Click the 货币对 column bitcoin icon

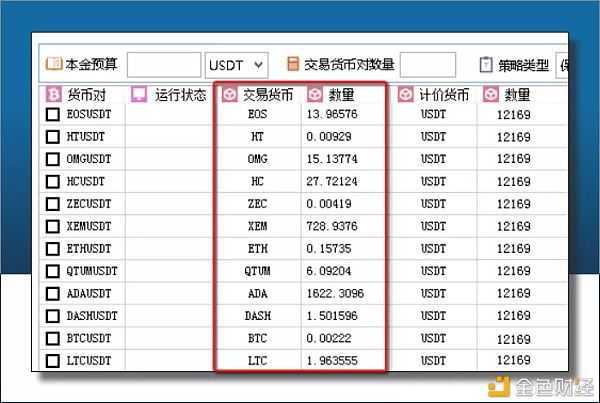click(x=53, y=94)
